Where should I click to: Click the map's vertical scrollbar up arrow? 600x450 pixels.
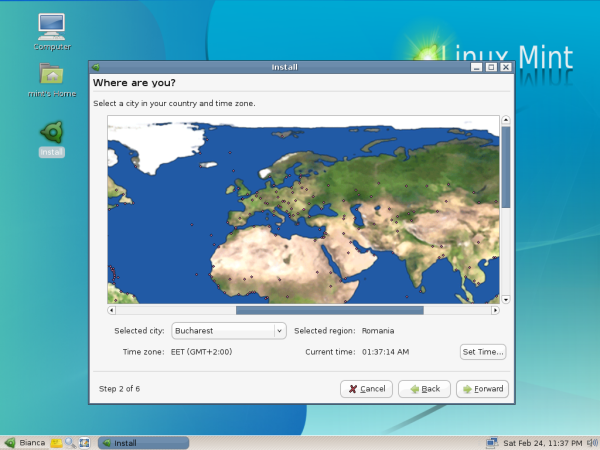pos(506,120)
